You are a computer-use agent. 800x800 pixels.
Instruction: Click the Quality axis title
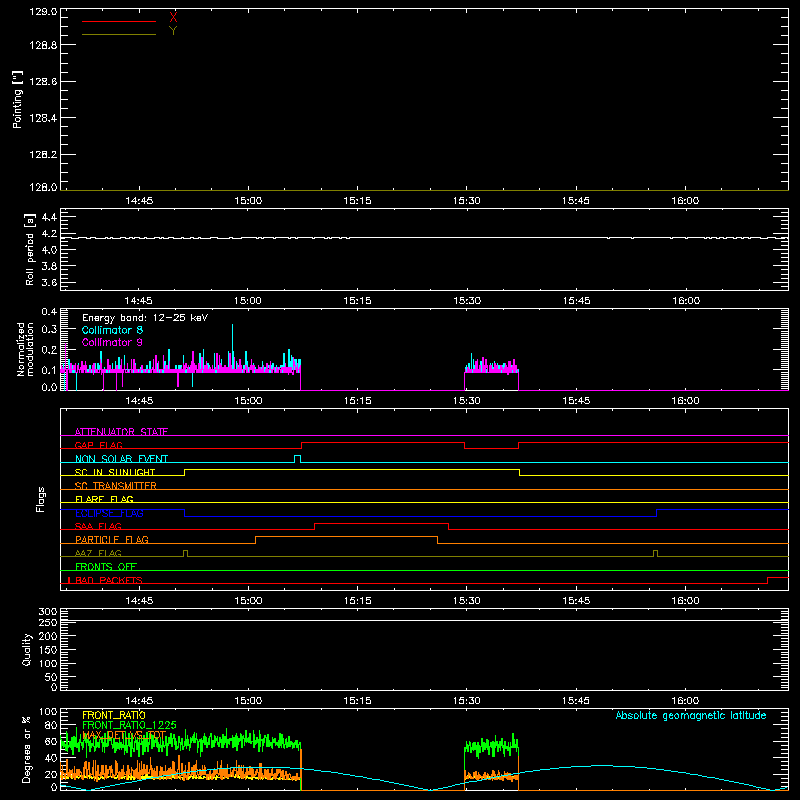point(27,649)
